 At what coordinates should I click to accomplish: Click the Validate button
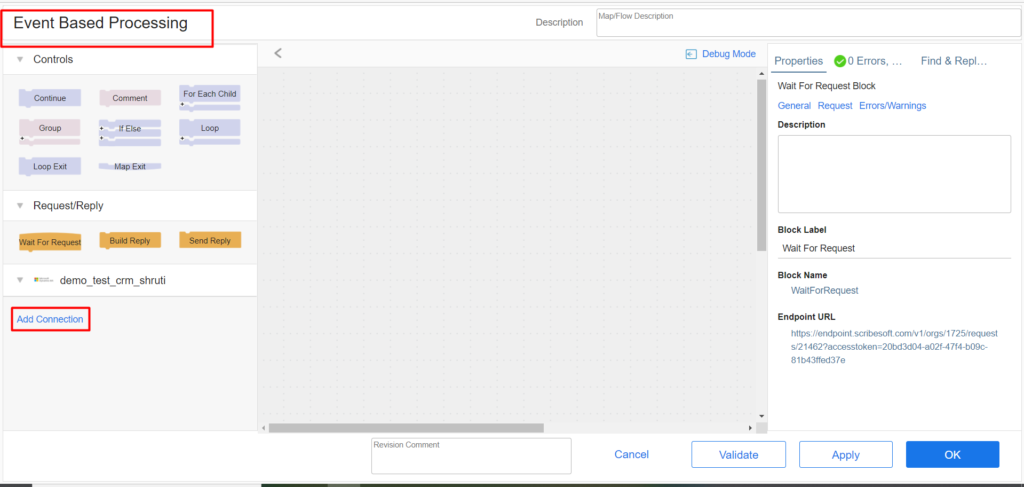click(739, 454)
